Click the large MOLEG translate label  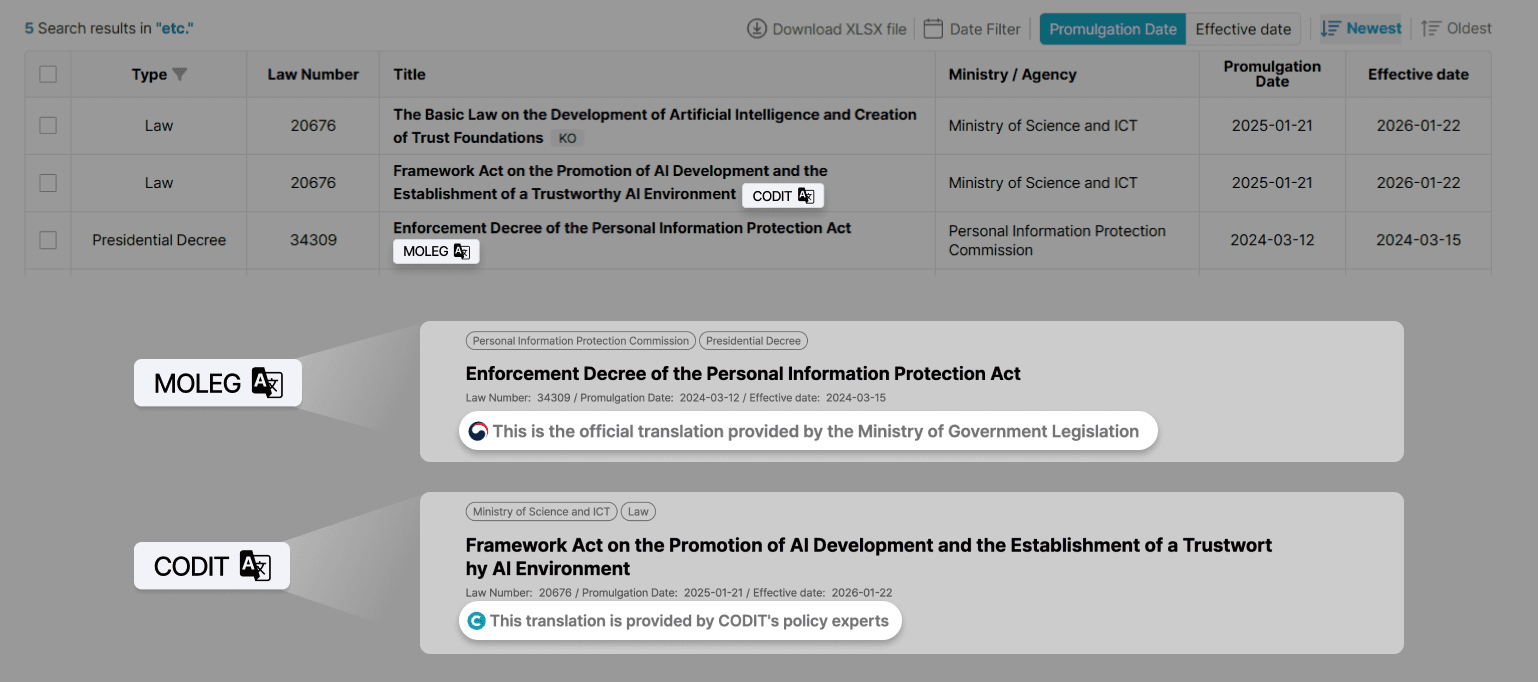tap(218, 383)
